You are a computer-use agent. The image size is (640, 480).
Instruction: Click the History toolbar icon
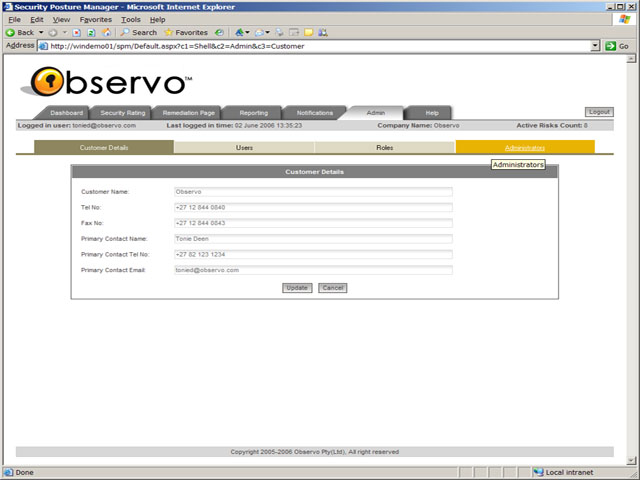[219, 33]
